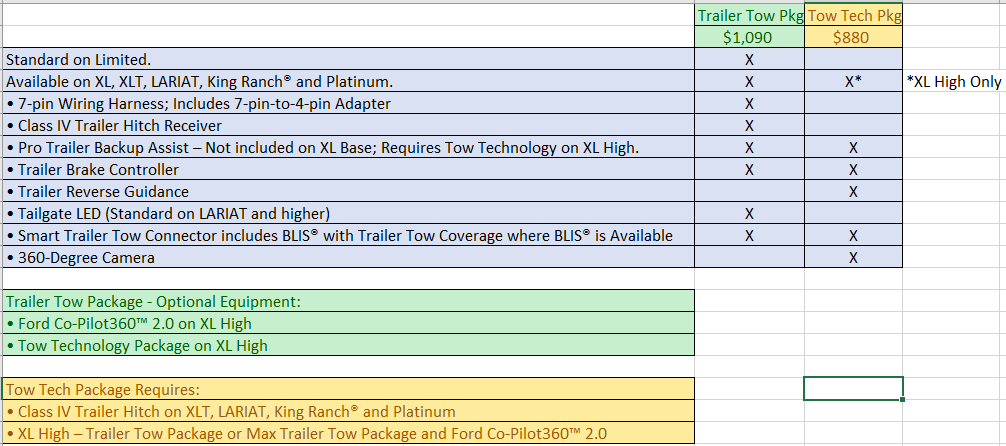Click Trailer Tow X for Smart Trailer Tow Connector
The width and height of the screenshot is (1006, 446).
tap(749, 236)
